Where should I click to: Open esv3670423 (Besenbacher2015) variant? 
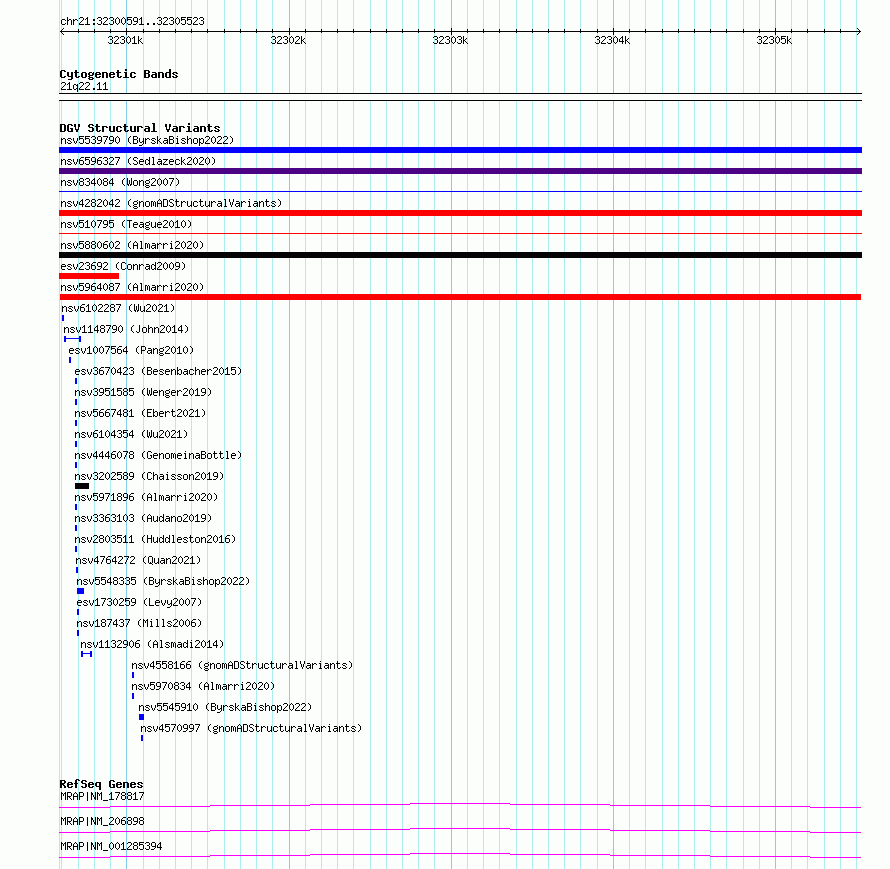158,371
